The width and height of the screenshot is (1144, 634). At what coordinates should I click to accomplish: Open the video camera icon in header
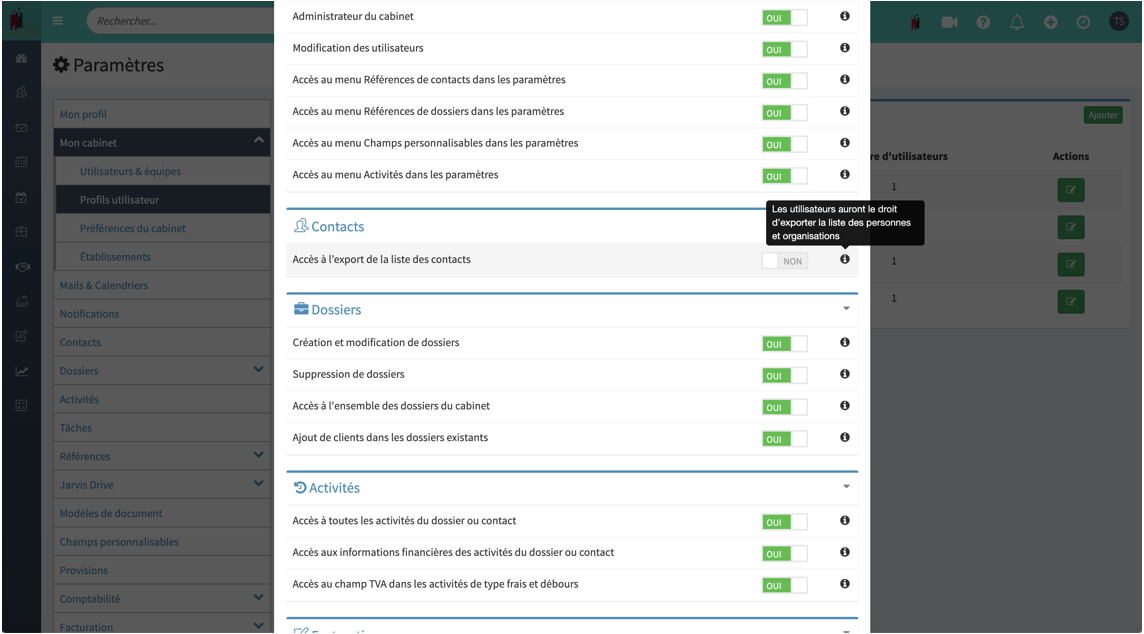click(948, 22)
